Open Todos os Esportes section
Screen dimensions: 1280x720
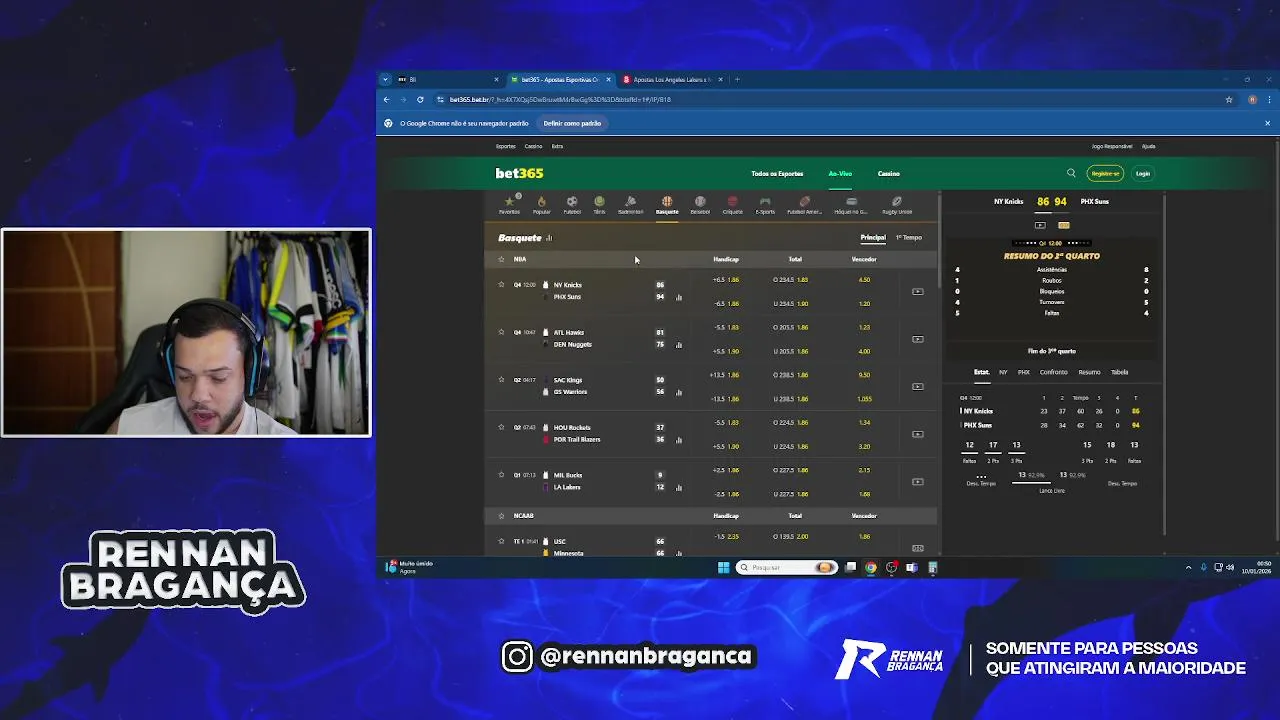point(777,173)
